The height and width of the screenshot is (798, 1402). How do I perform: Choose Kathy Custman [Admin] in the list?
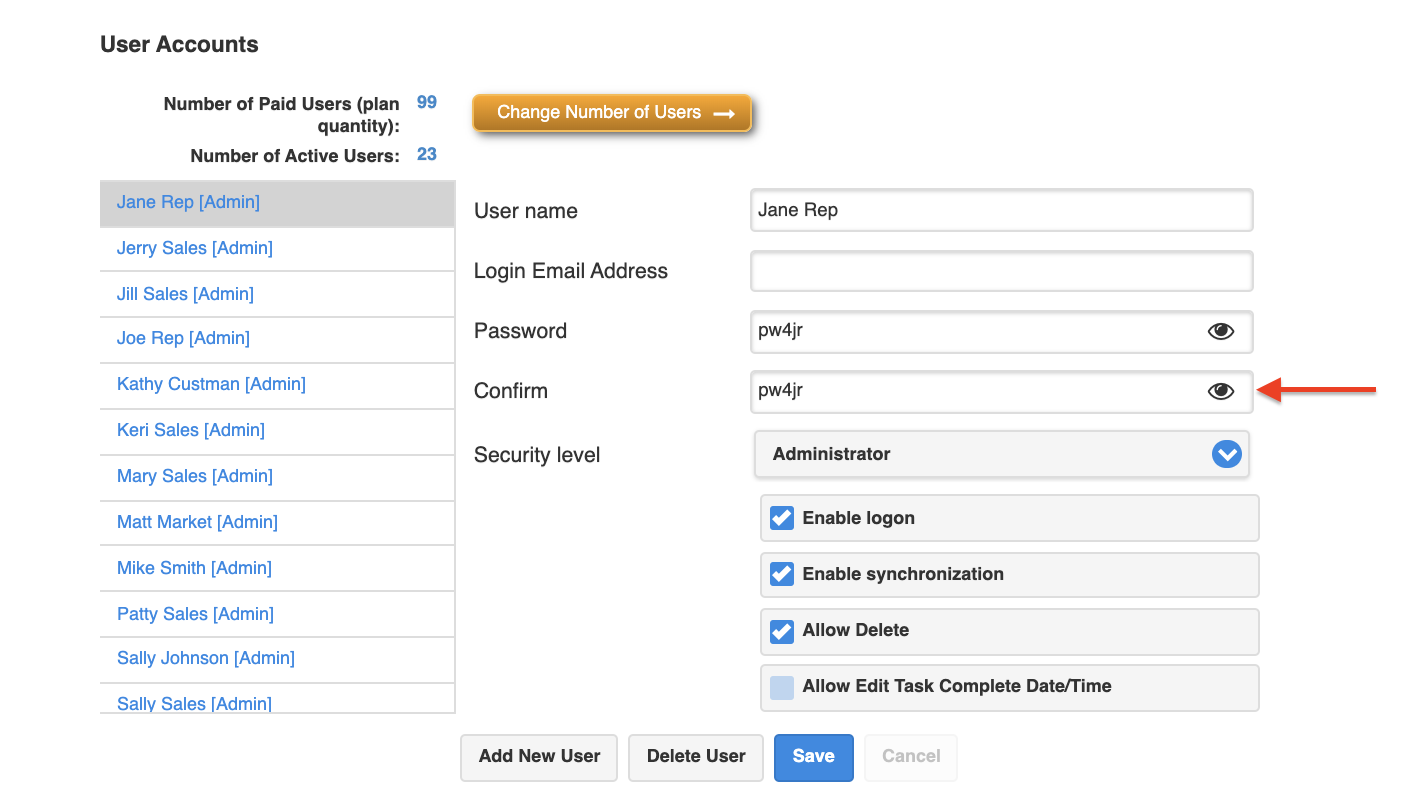[x=211, y=384]
